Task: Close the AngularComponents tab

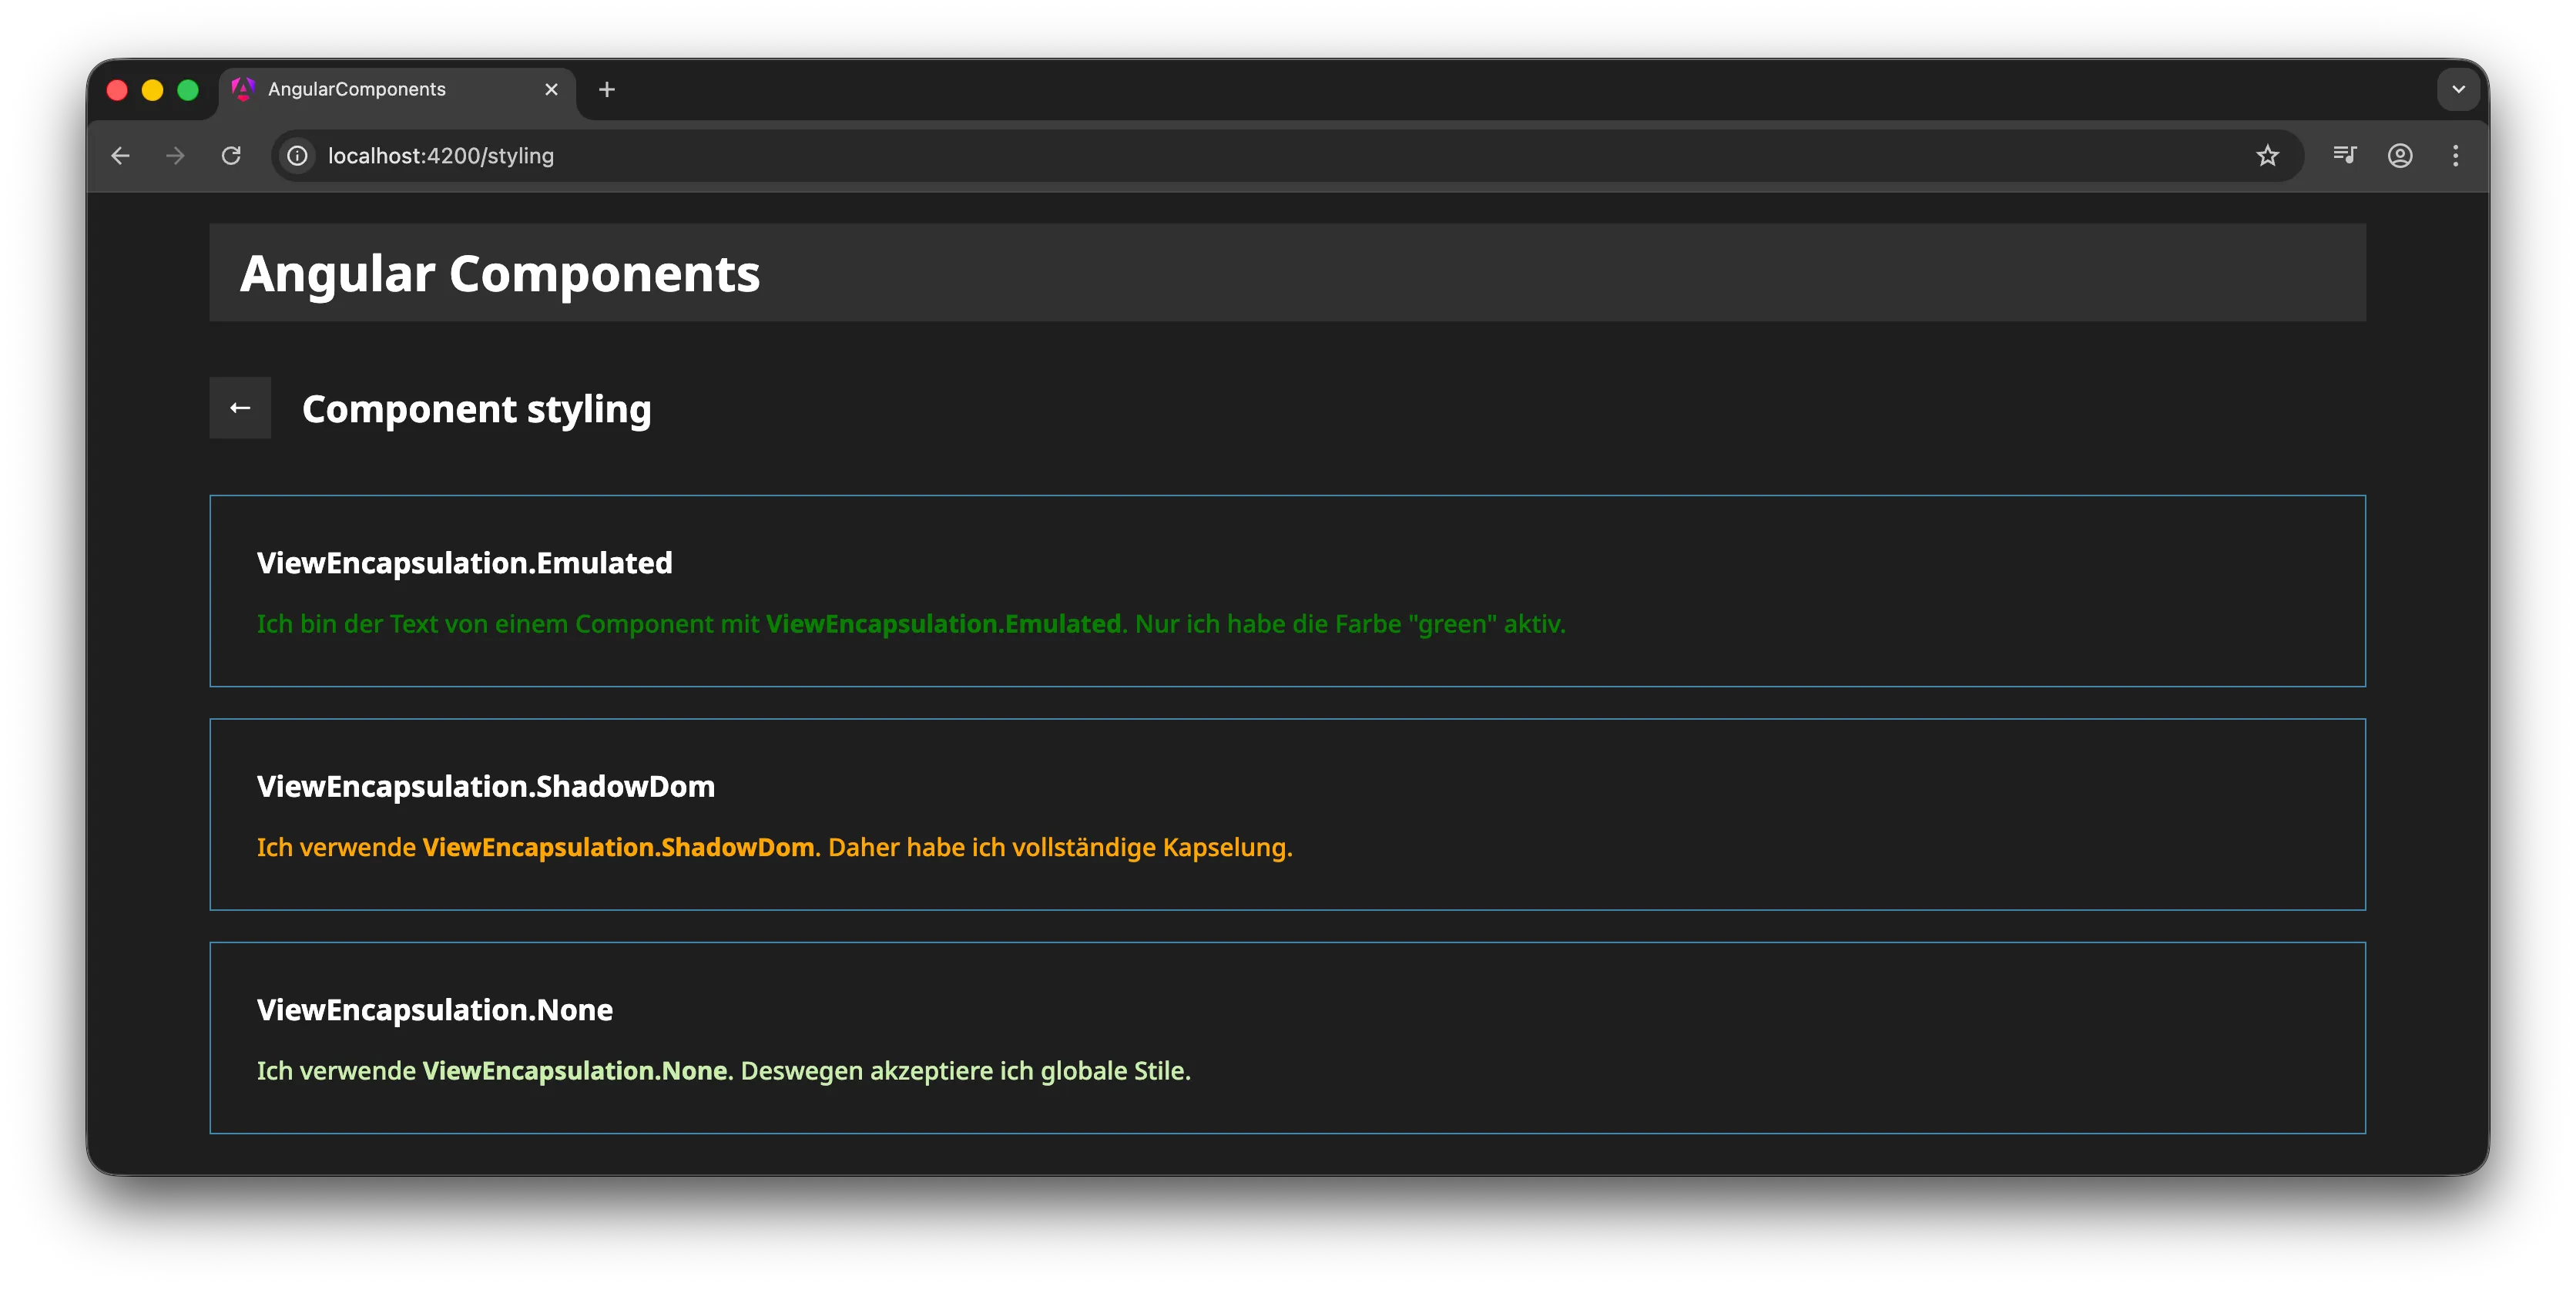Action: point(551,89)
